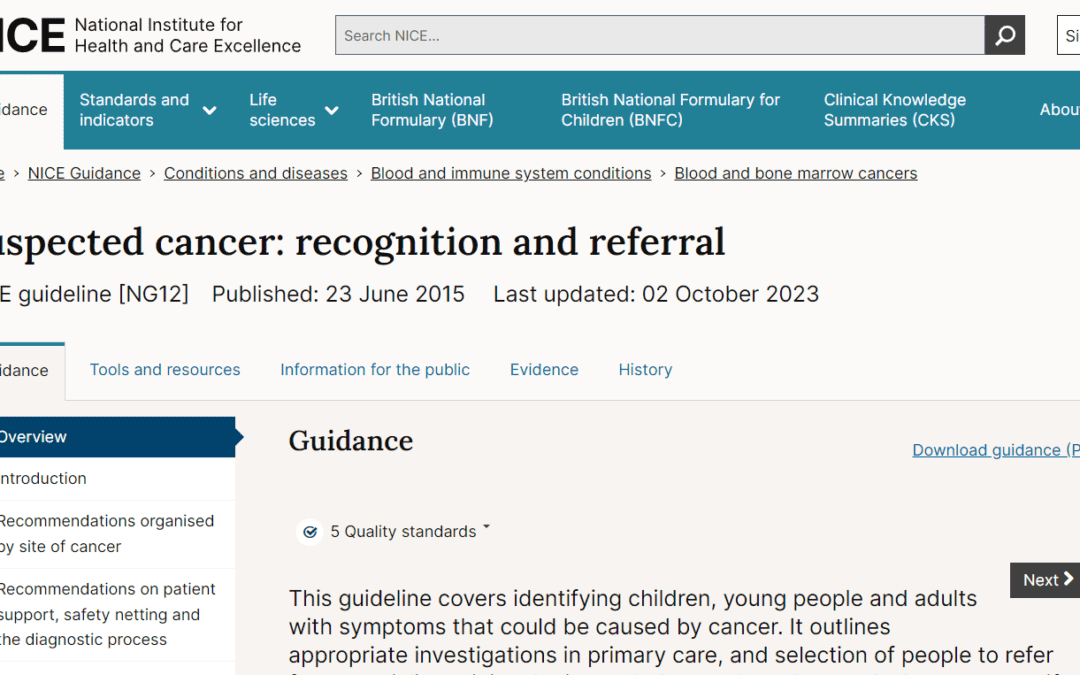Click the Search NICE input field
Viewport: 1080px width, 675px height.
tap(660, 35)
